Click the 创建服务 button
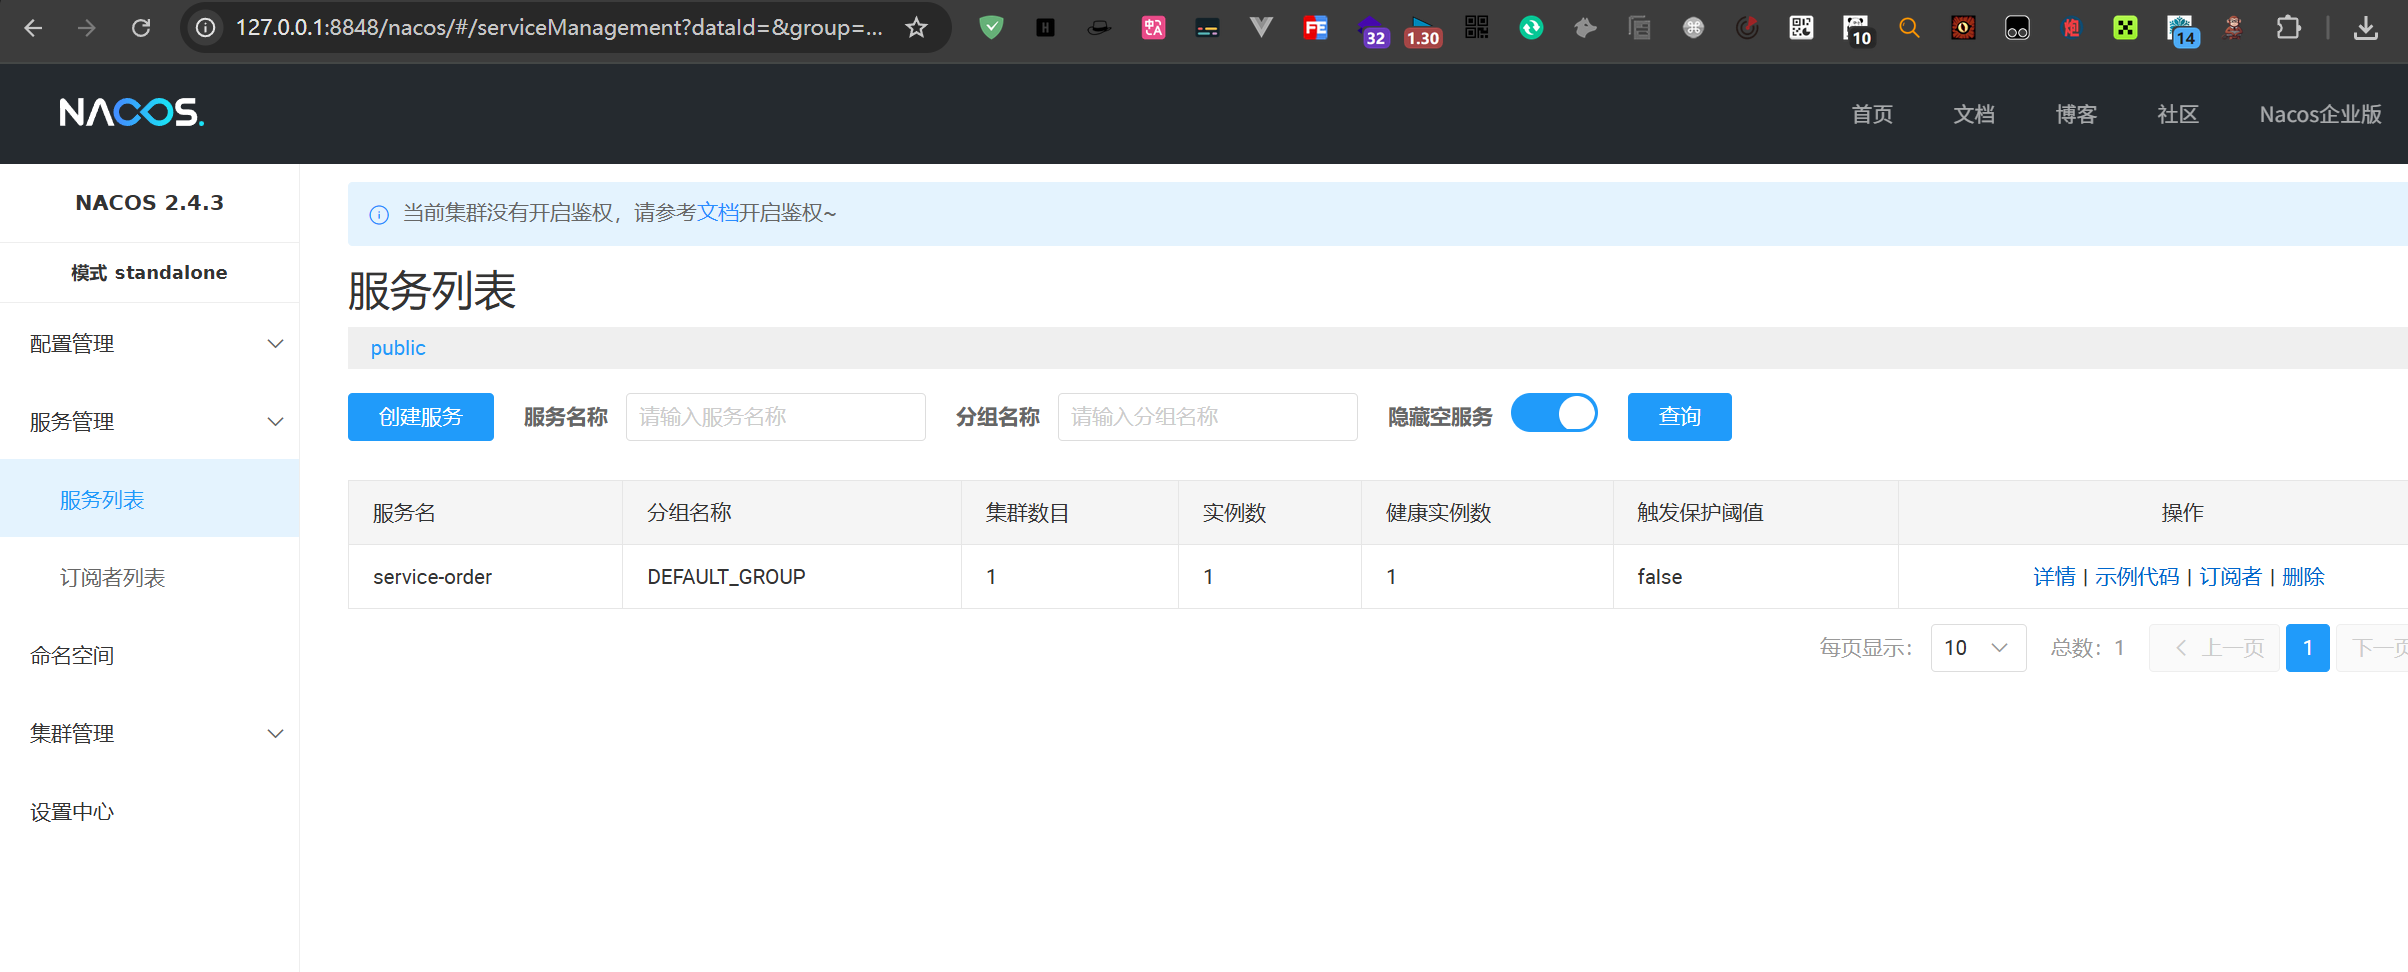 420,417
